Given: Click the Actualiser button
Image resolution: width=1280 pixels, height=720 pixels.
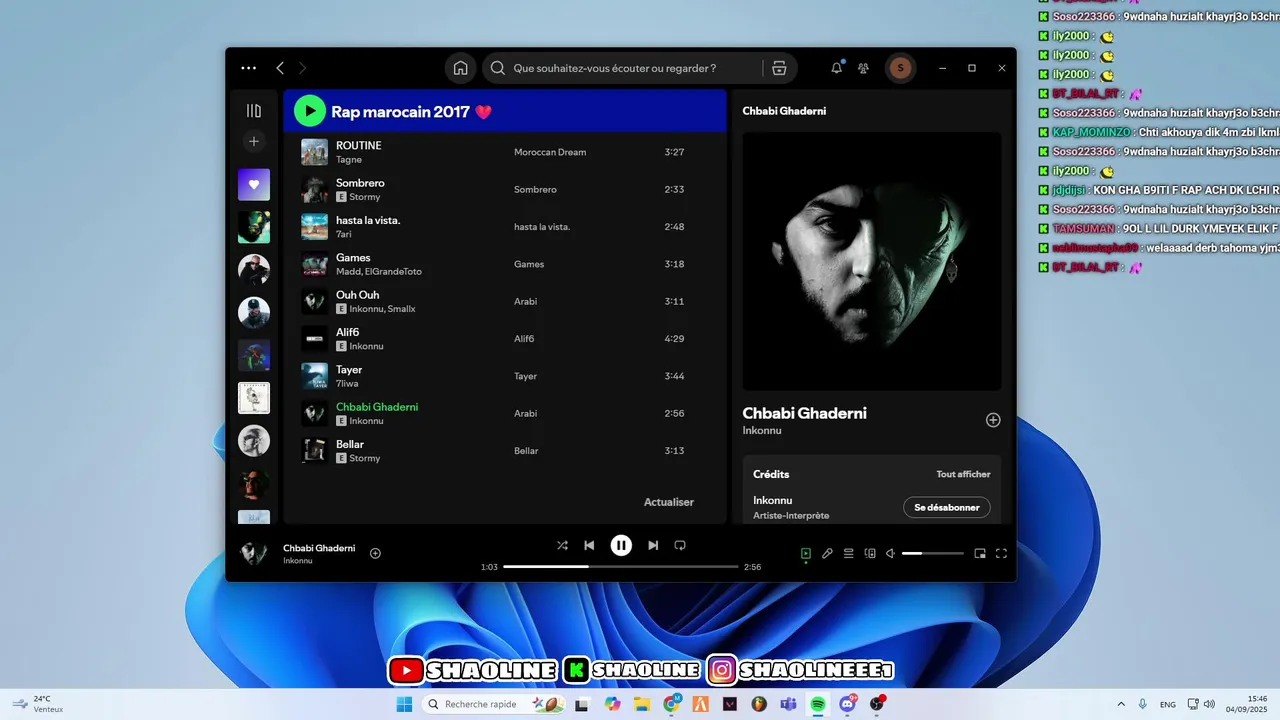Looking at the screenshot, I should point(669,502).
